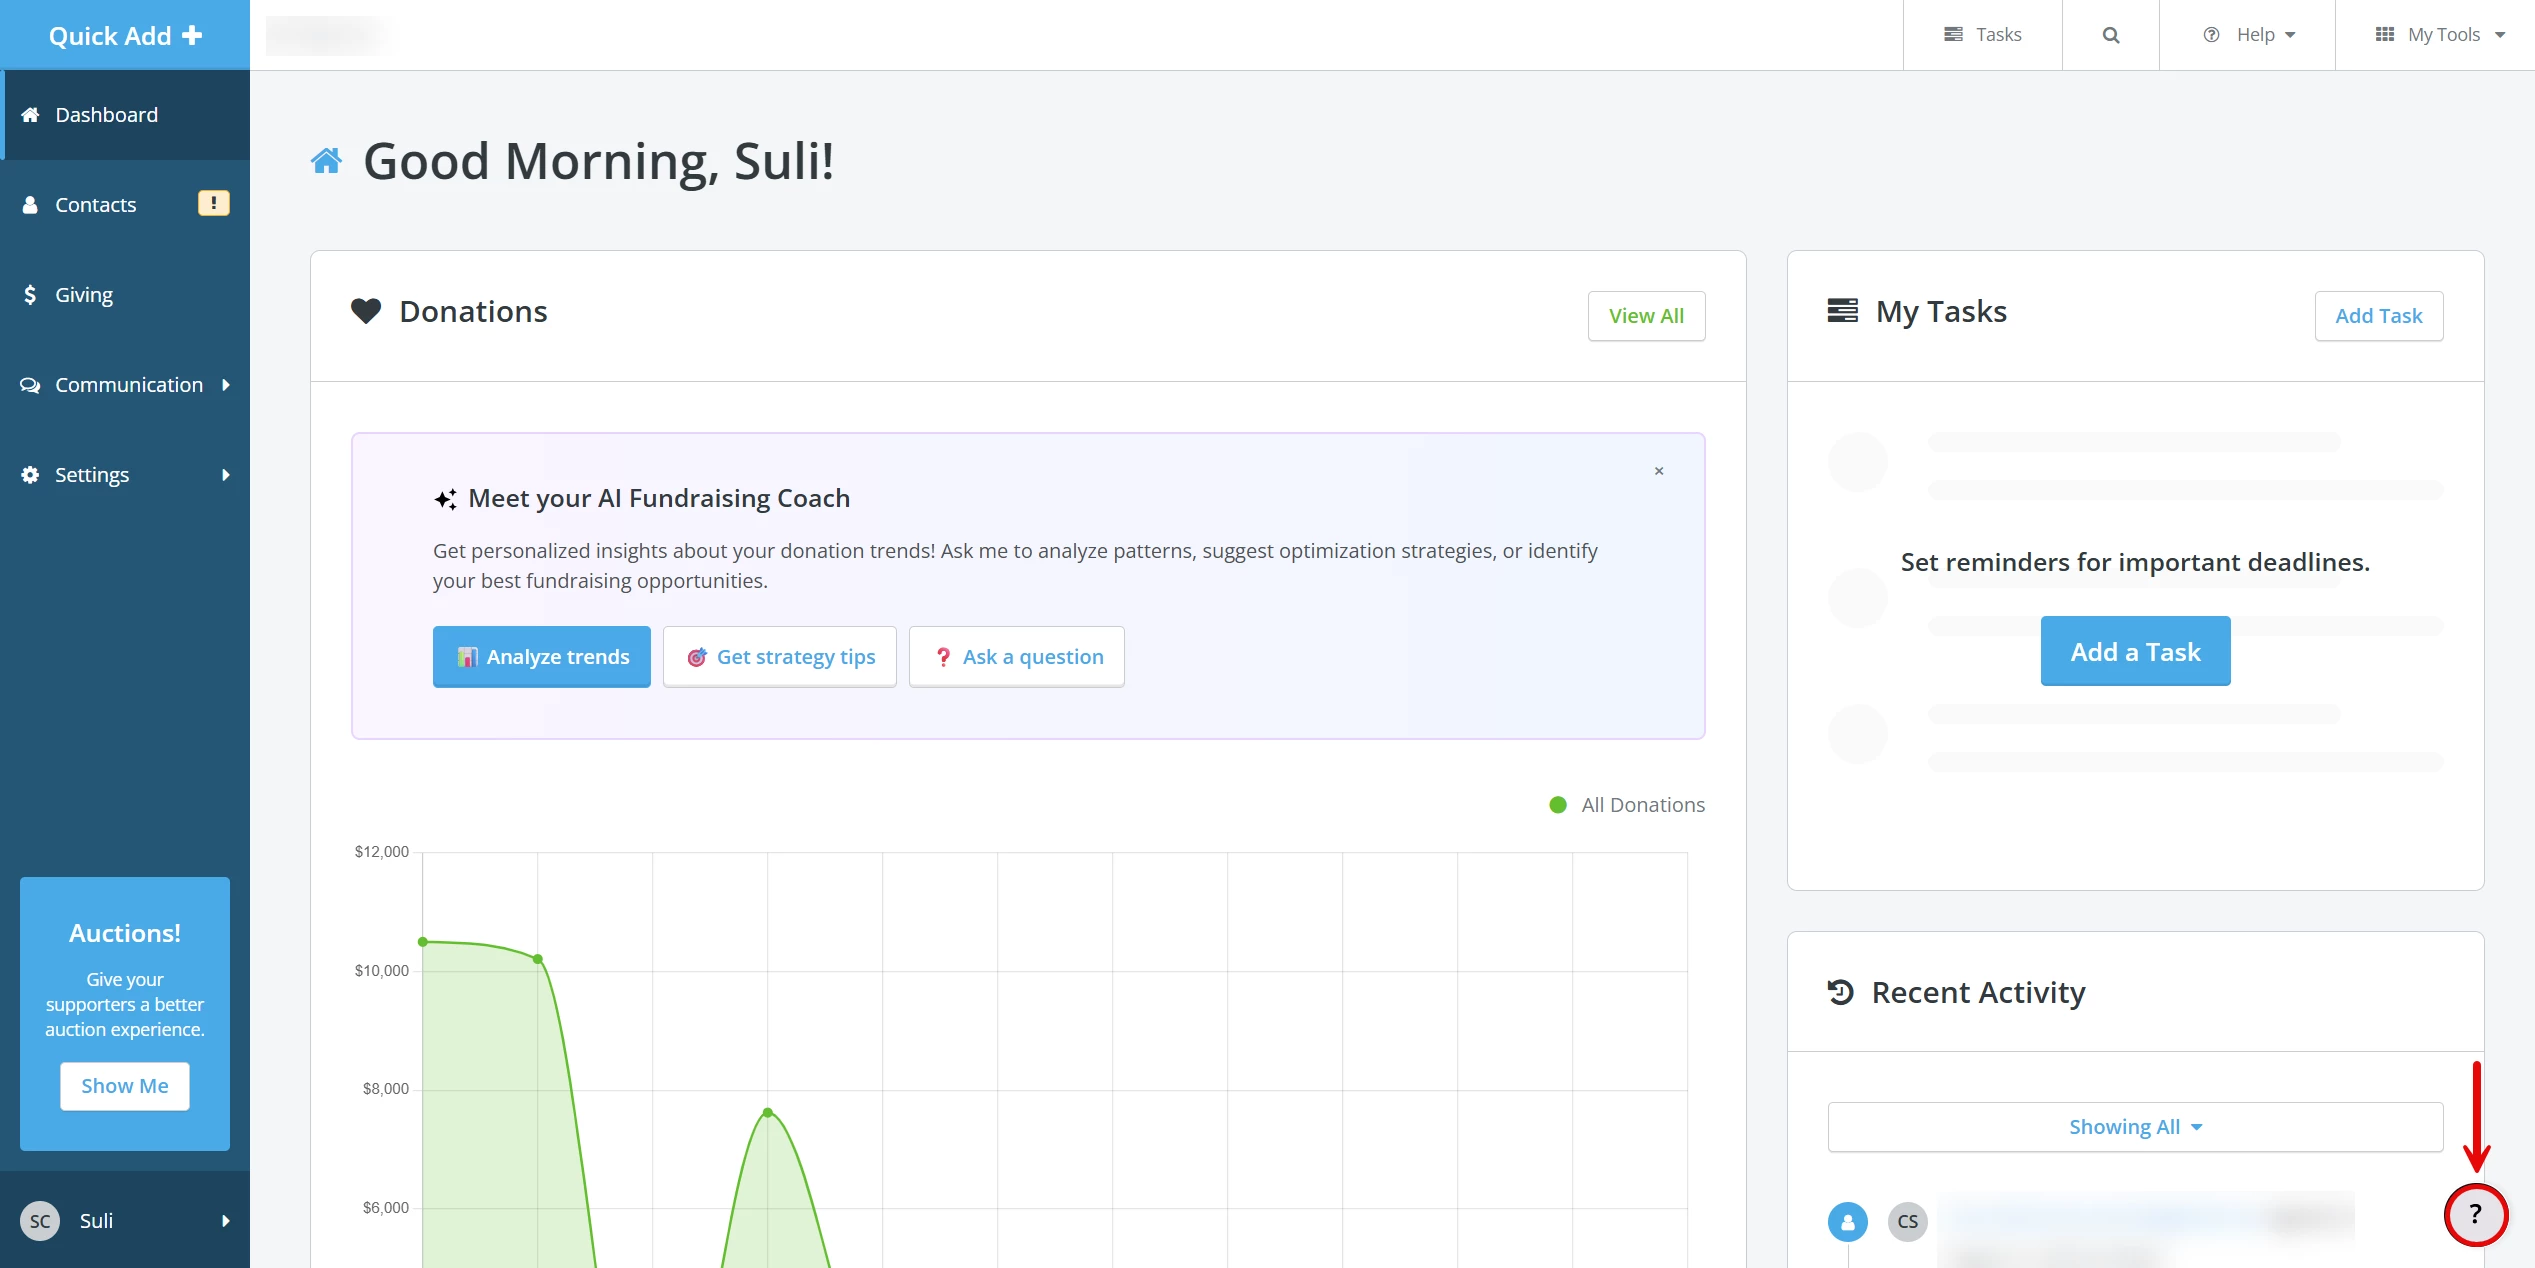
Task: Click 'Meet your AI Fundraising Coach' heading
Action: (659, 499)
